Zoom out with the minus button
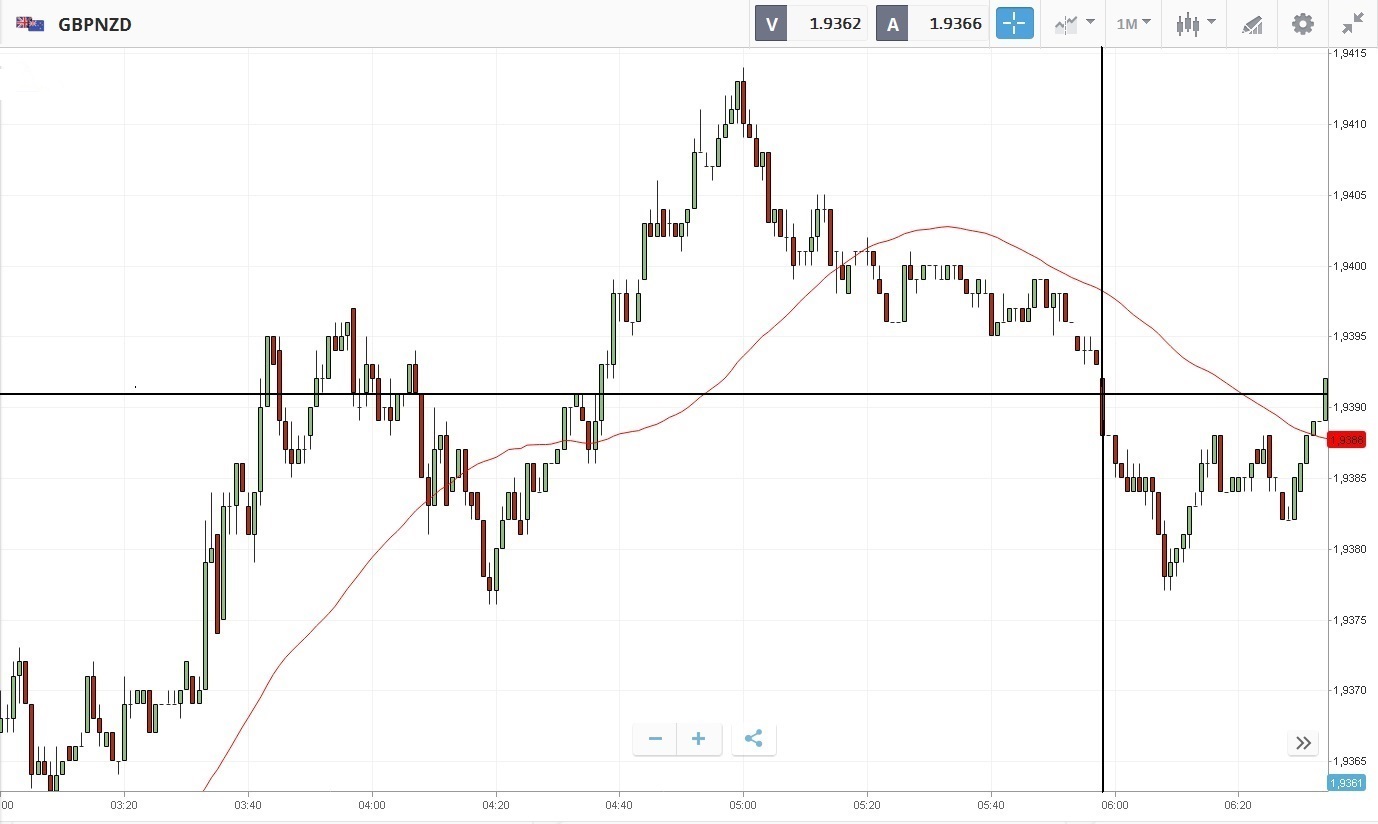Viewport: 1378px width, 824px height. [655, 739]
